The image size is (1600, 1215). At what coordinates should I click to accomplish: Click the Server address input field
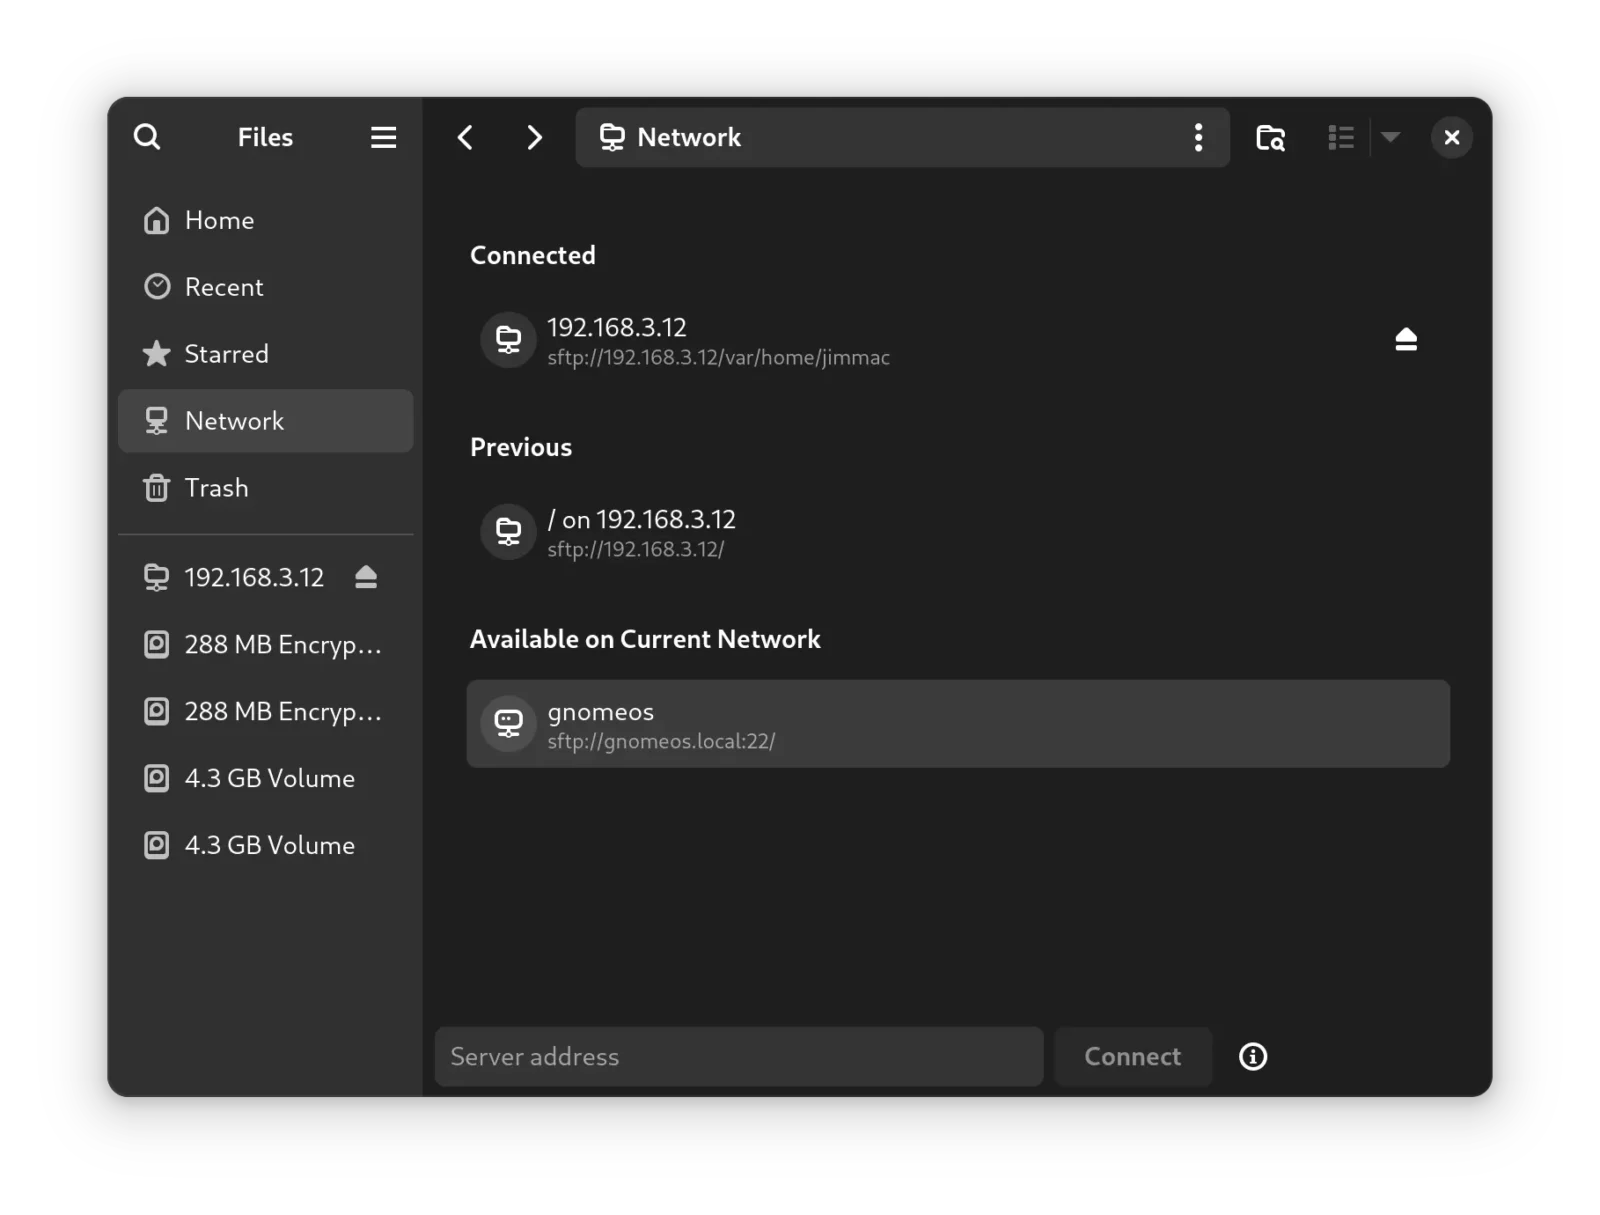pyautogui.click(x=738, y=1056)
